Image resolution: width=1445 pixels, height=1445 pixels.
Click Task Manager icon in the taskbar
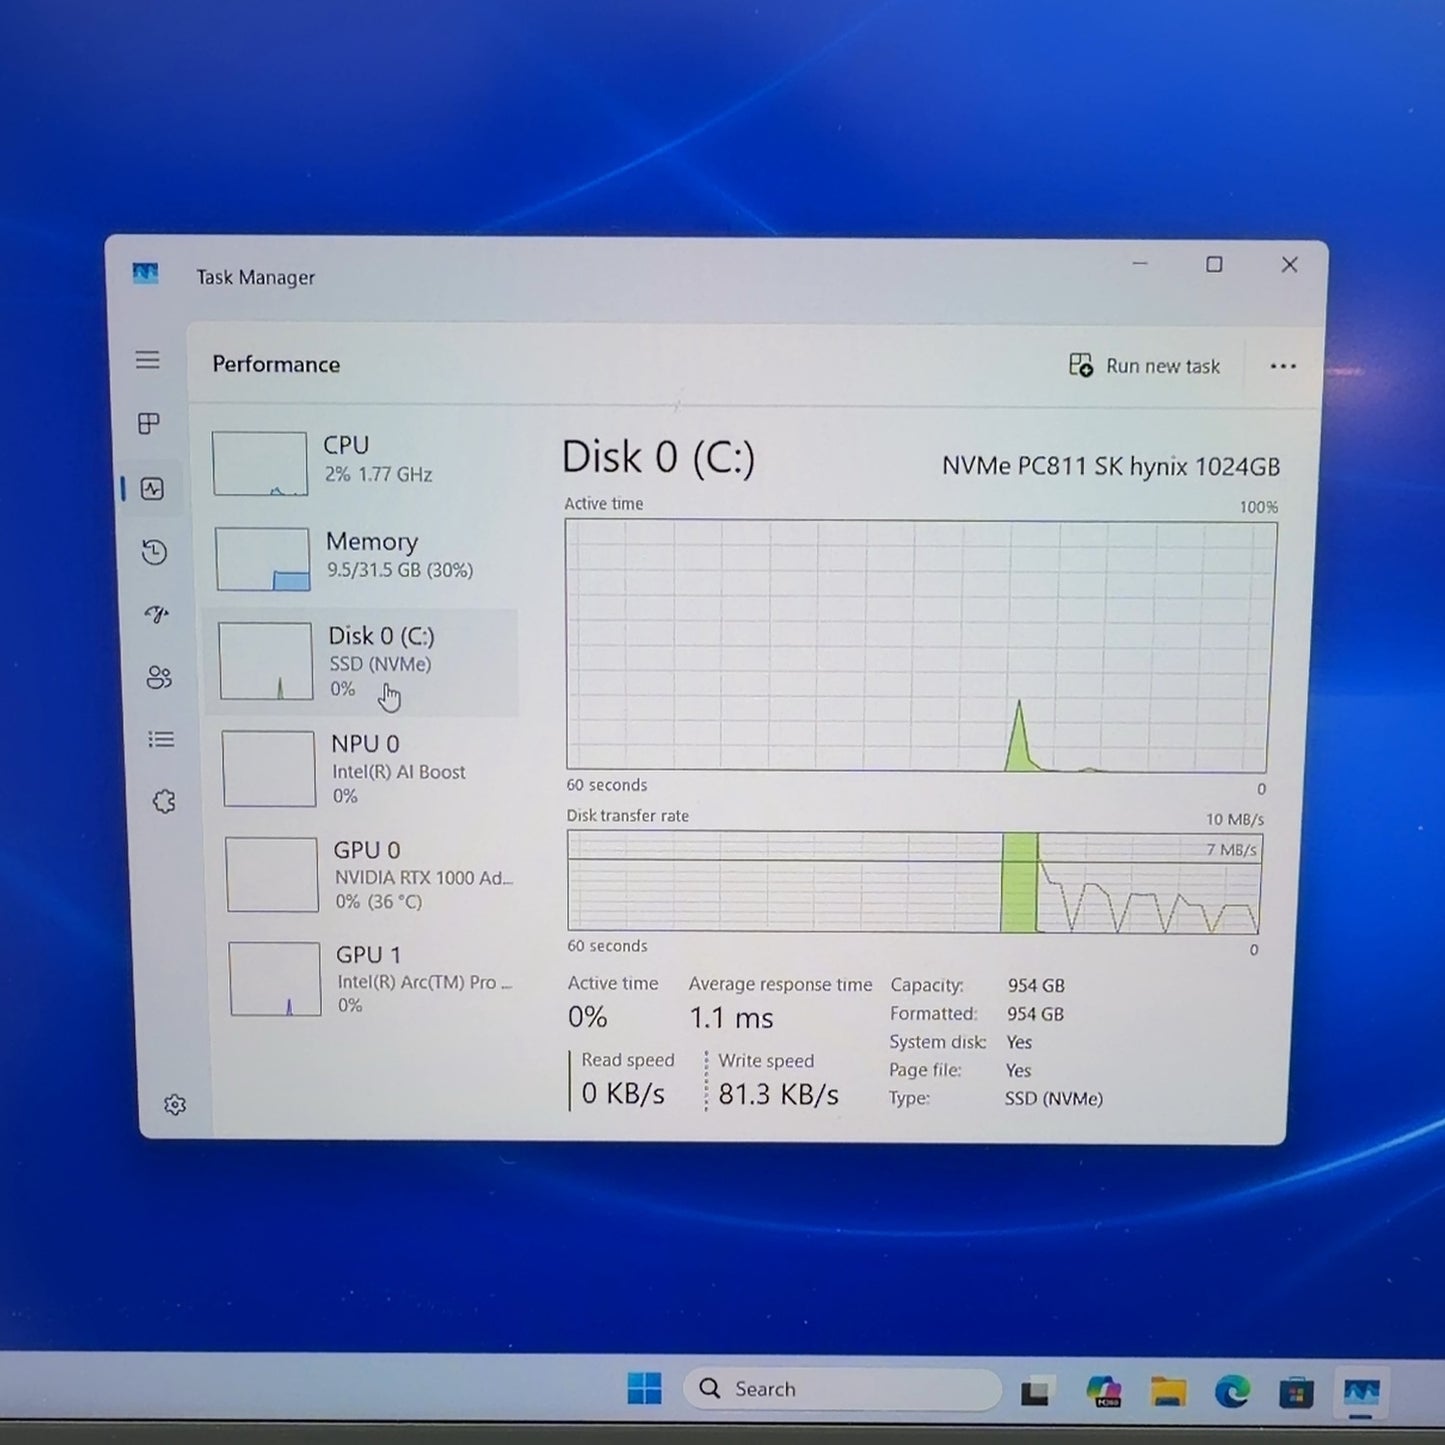1361,1392
